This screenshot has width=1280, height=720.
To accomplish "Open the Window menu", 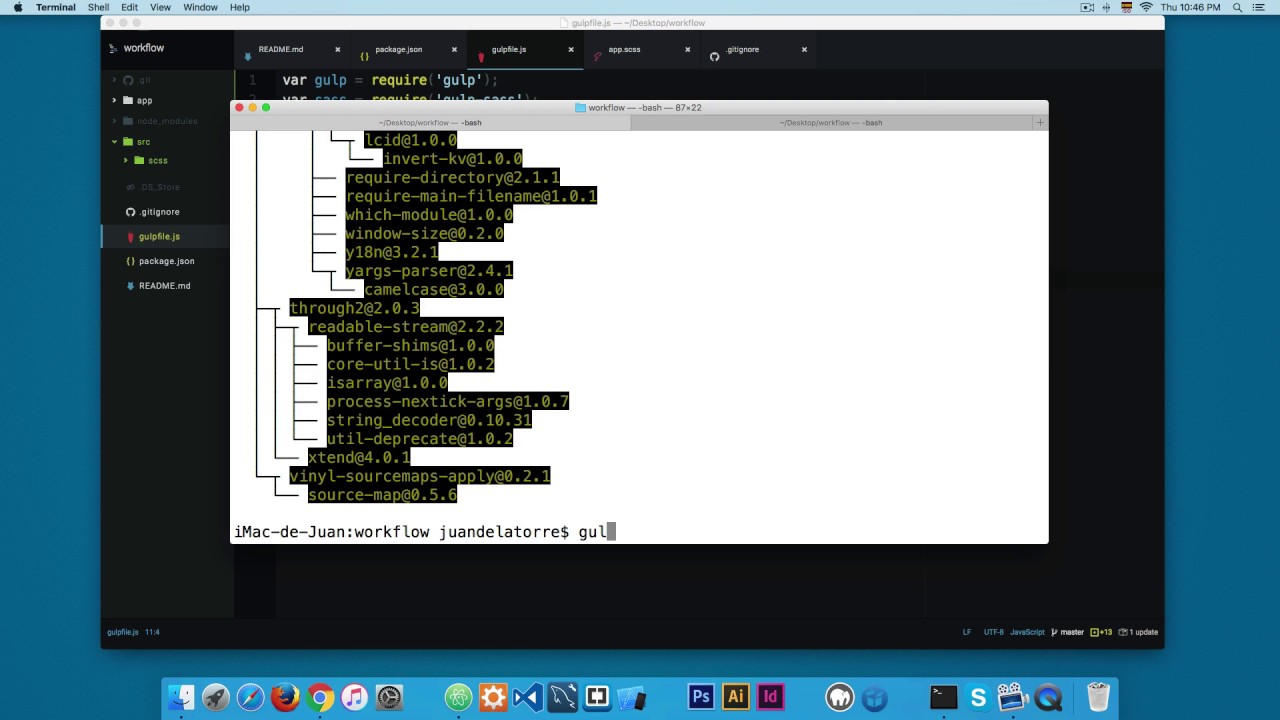I will coord(200,7).
